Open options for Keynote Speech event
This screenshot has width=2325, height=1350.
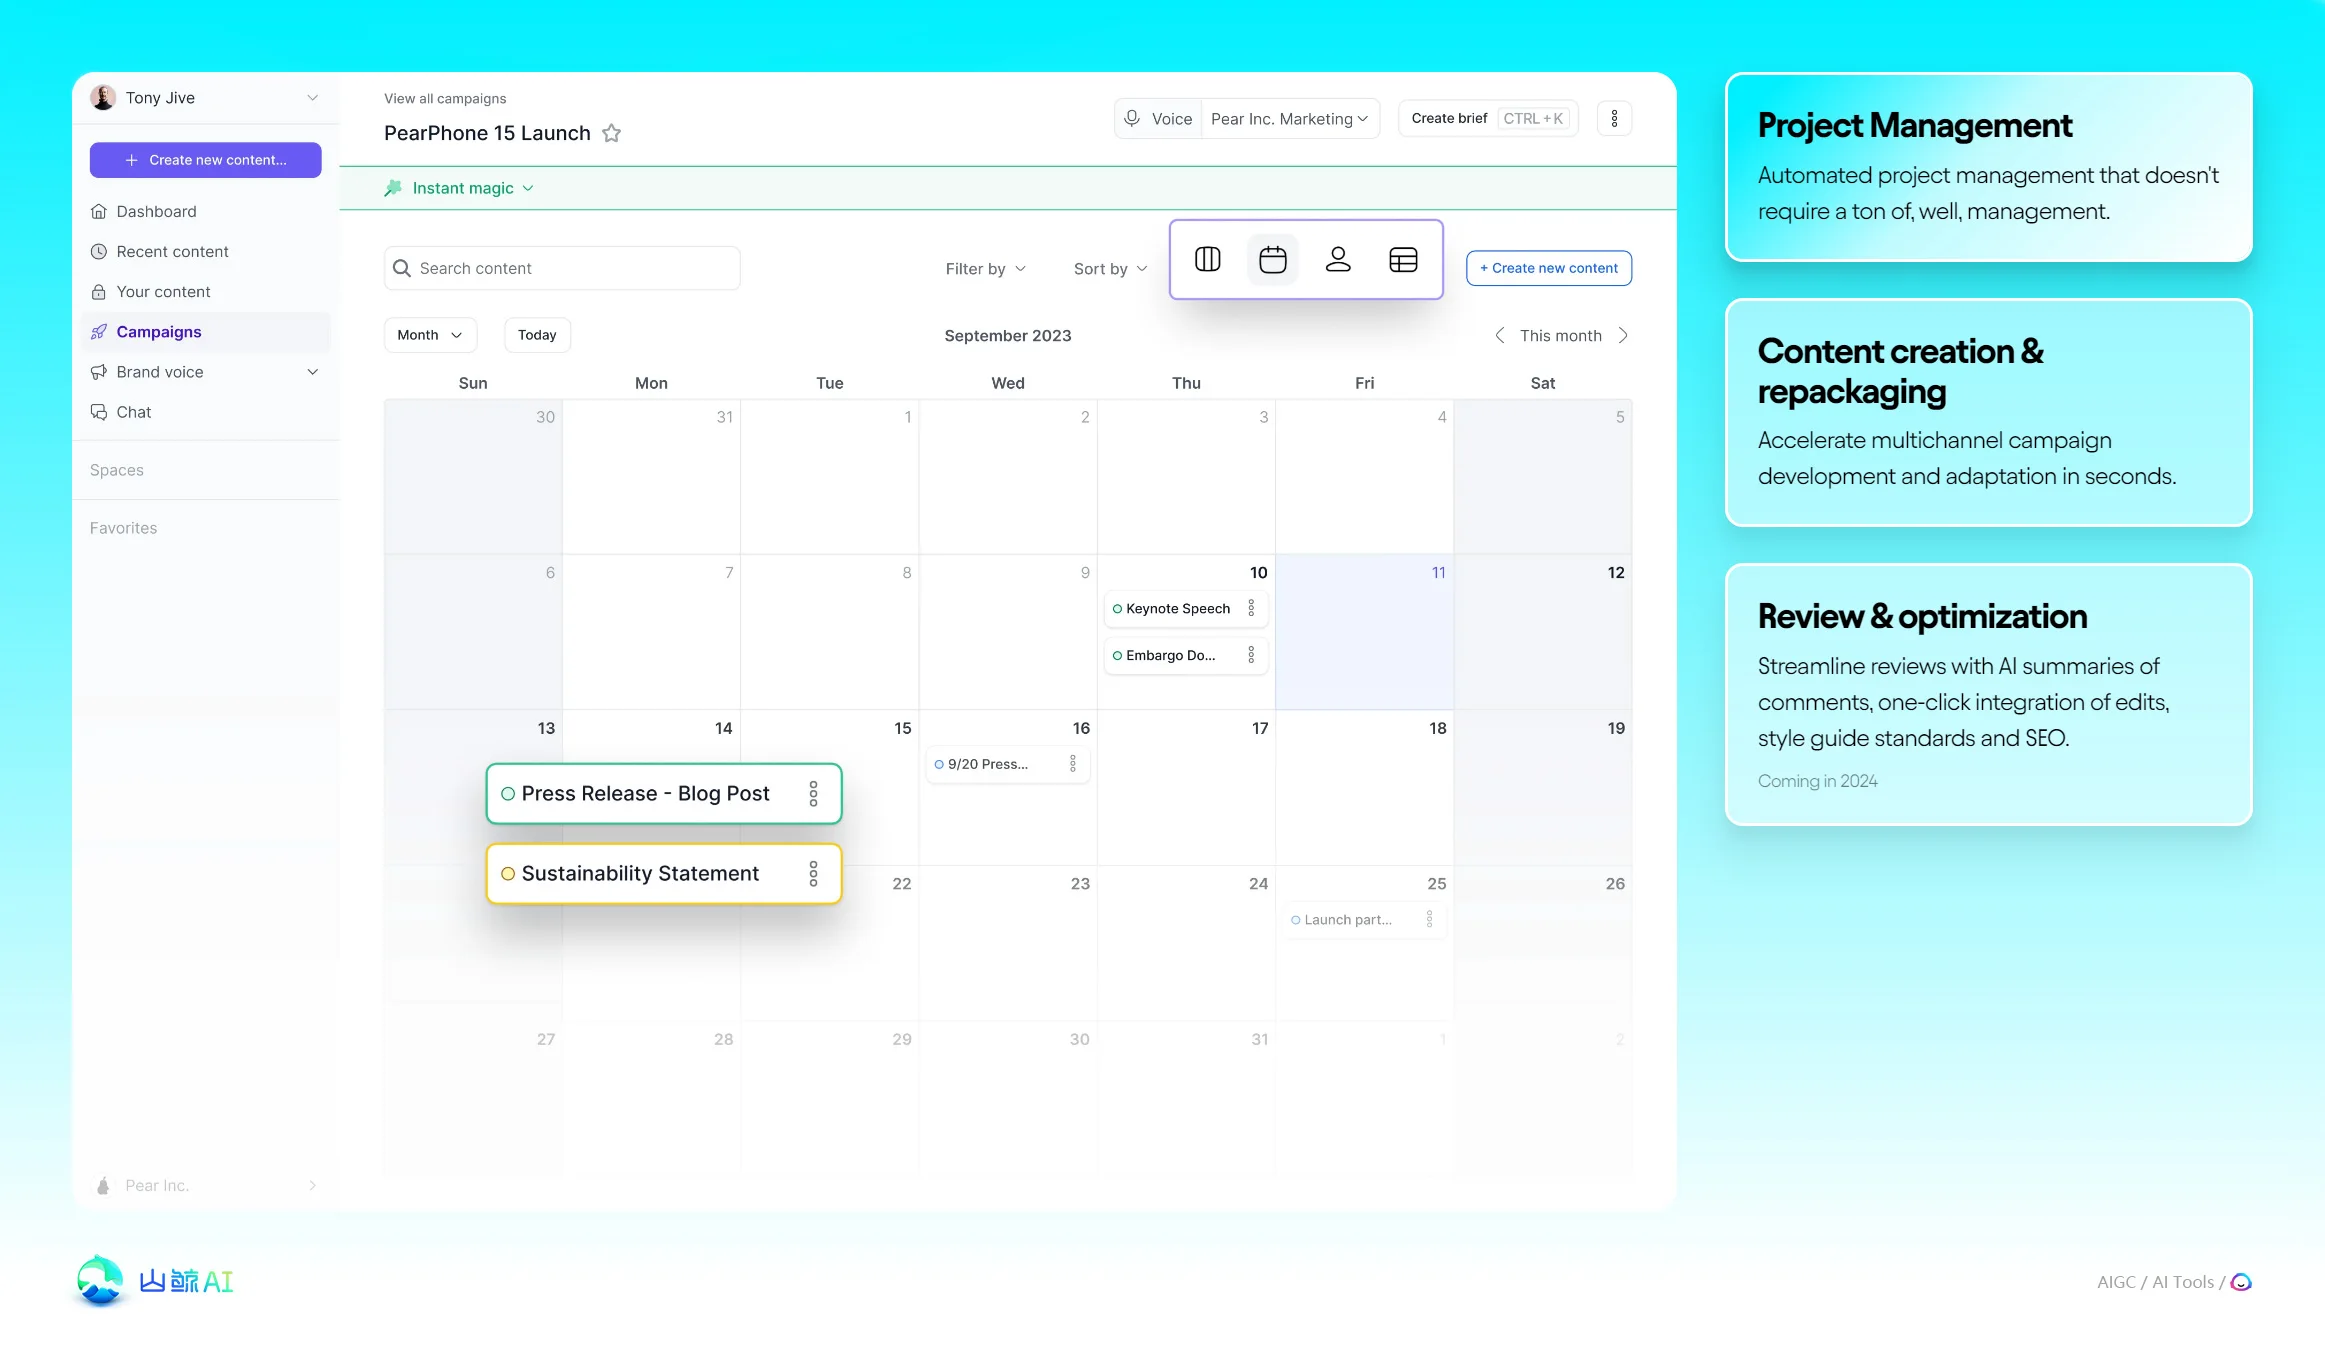coord(1251,608)
